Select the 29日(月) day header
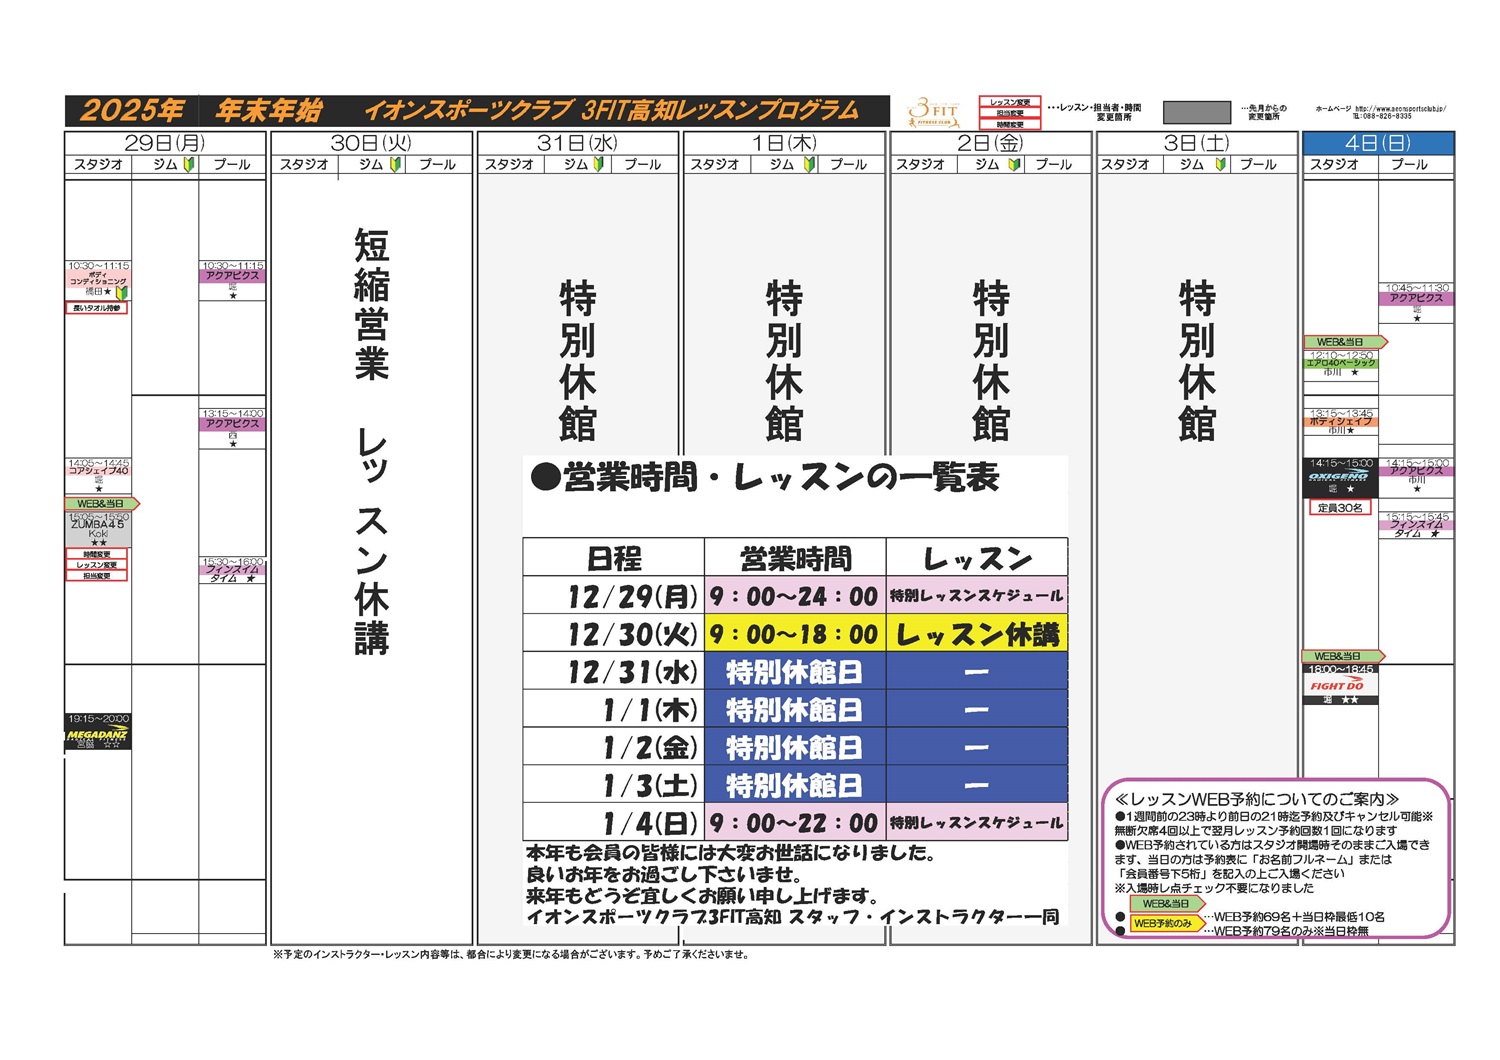The width and height of the screenshot is (1500, 1060). pyautogui.click(x=165, y=144)
